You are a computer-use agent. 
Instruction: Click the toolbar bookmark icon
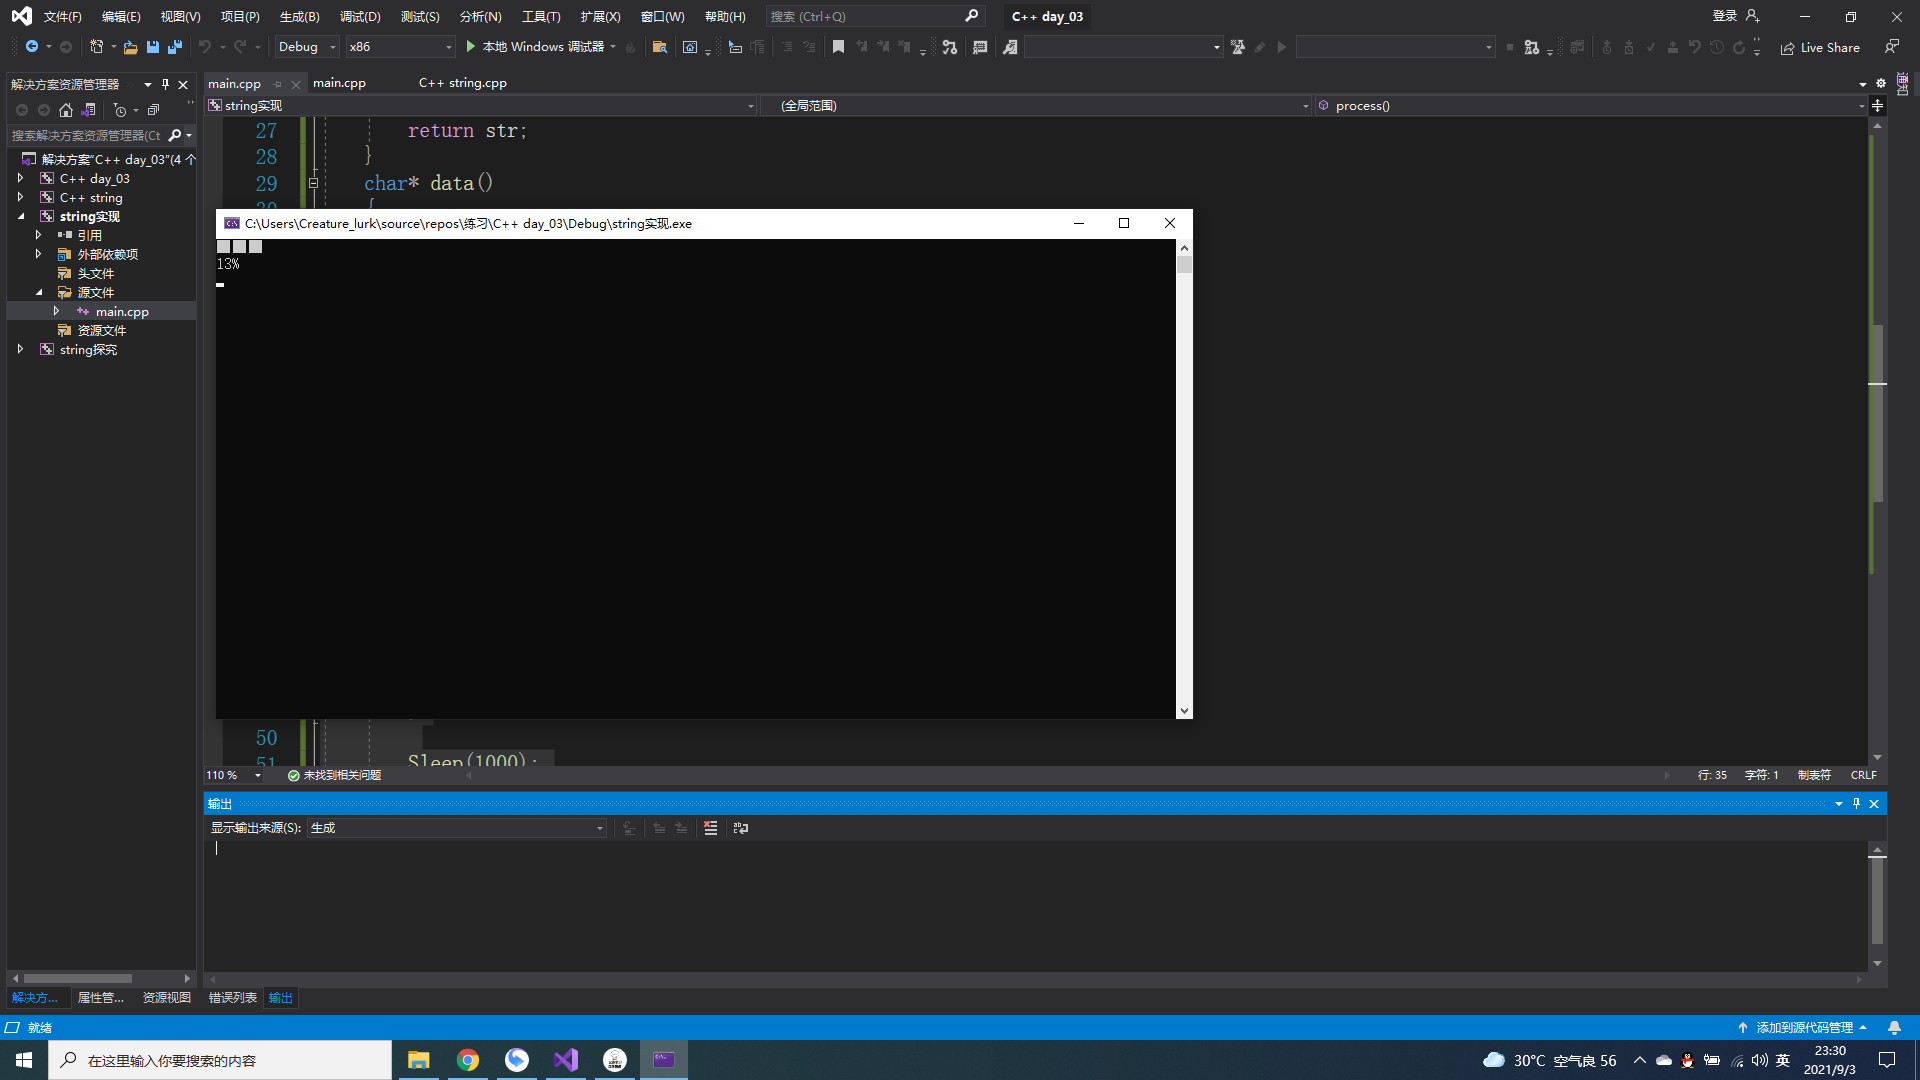click(x=838, y=47)
